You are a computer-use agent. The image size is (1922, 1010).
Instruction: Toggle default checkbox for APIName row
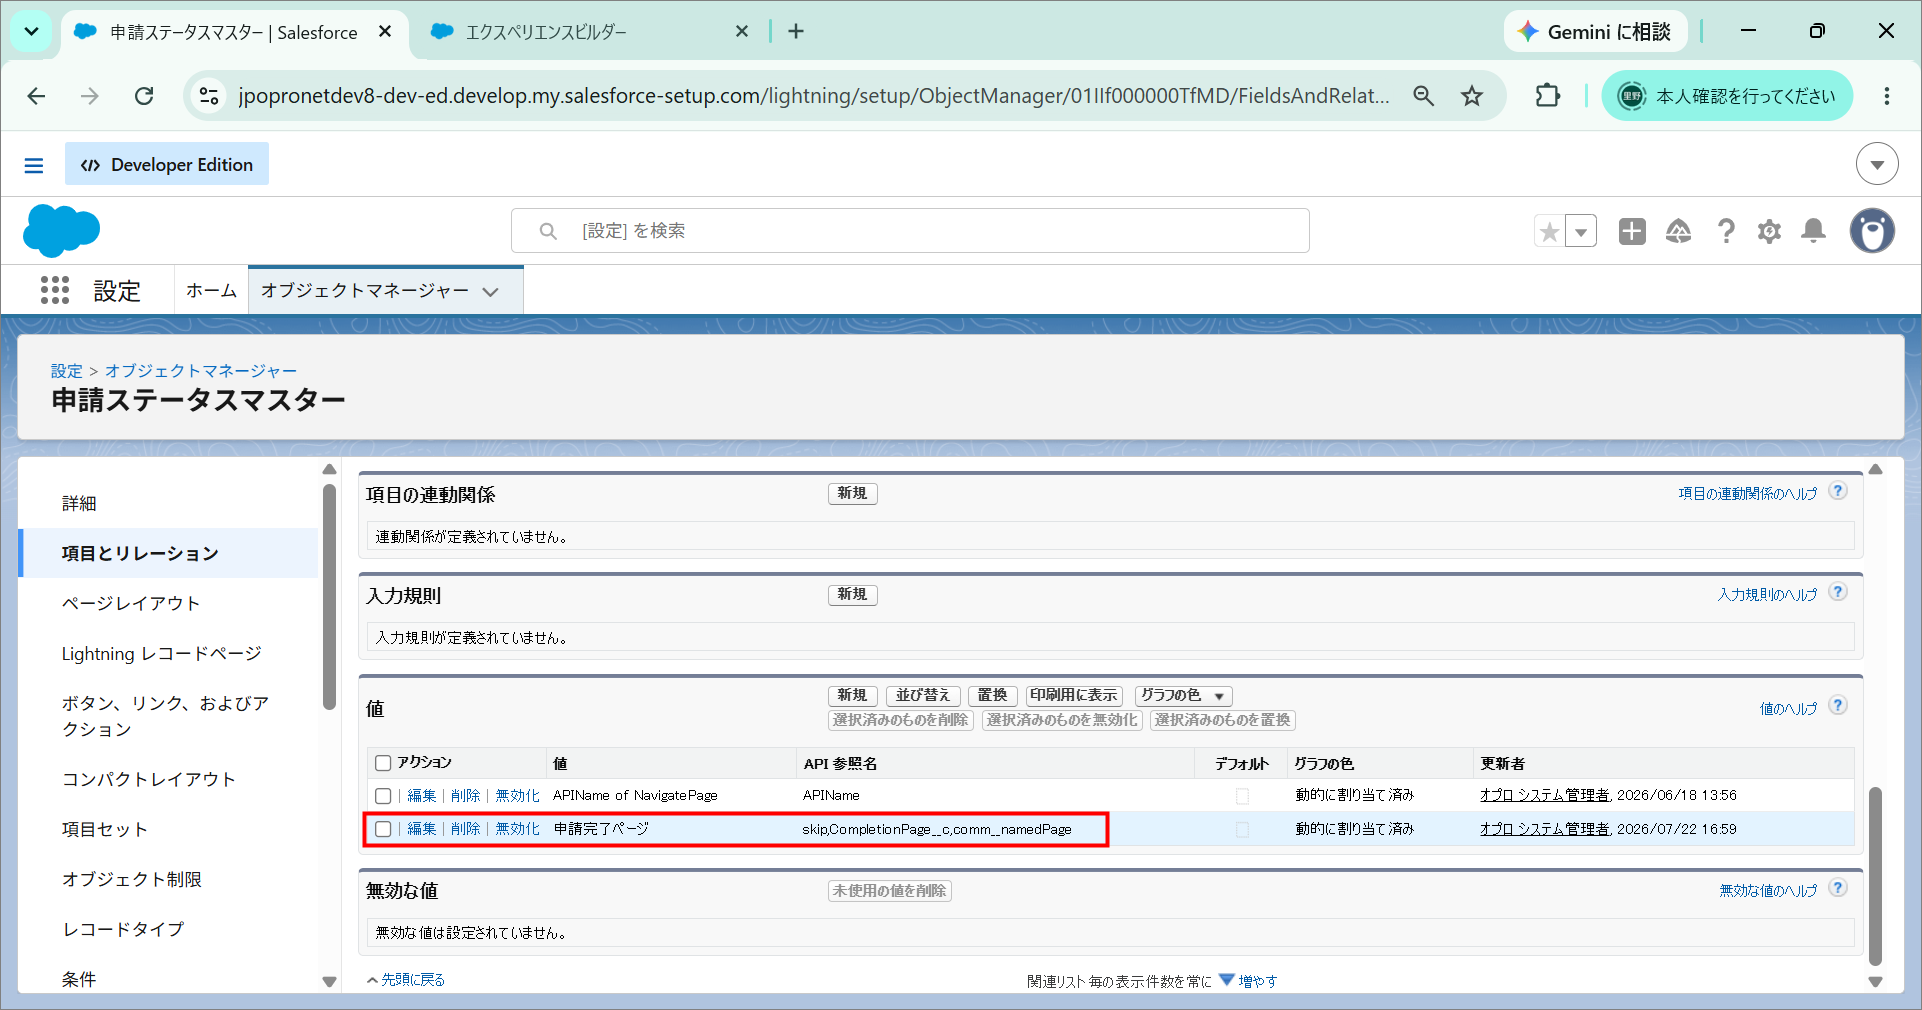tap(1242, 796)
